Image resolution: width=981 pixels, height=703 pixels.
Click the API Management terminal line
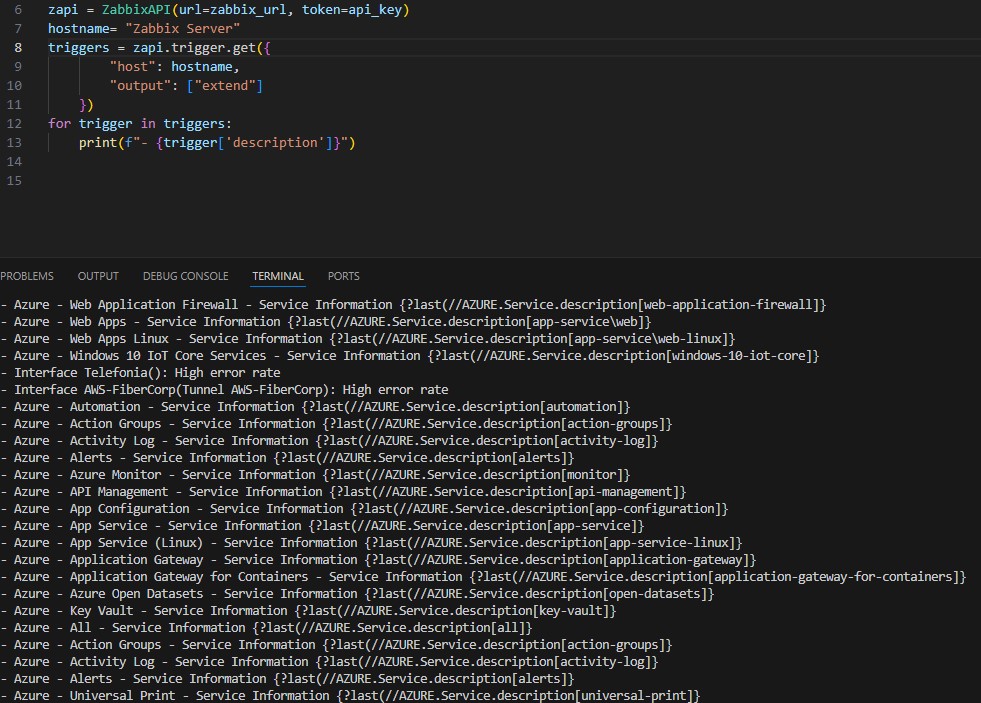coord(343,492)
